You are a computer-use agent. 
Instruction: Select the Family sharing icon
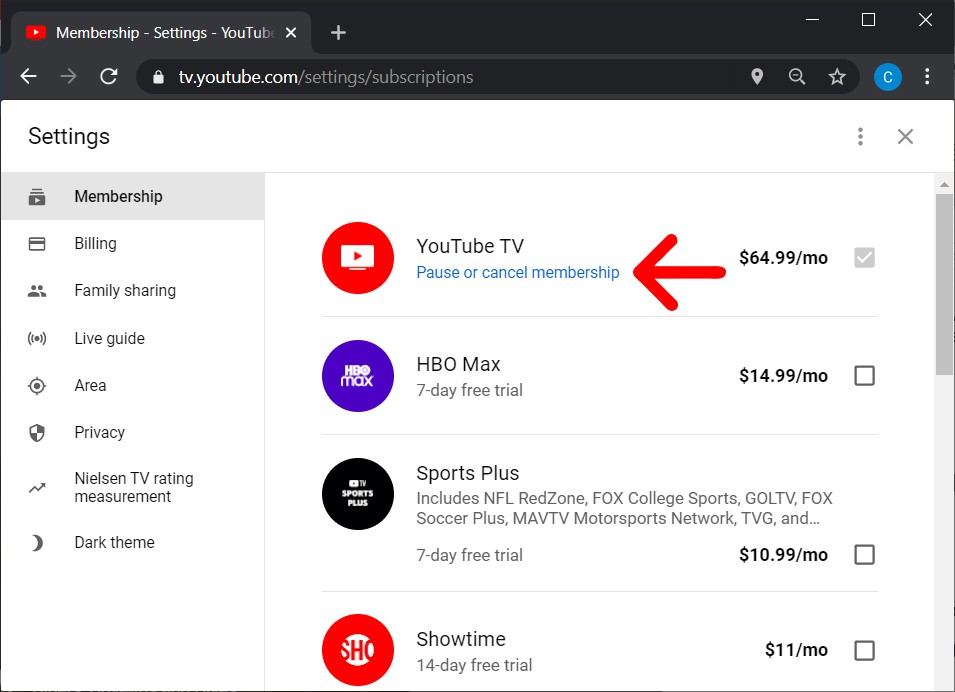[x=36, y=290]
